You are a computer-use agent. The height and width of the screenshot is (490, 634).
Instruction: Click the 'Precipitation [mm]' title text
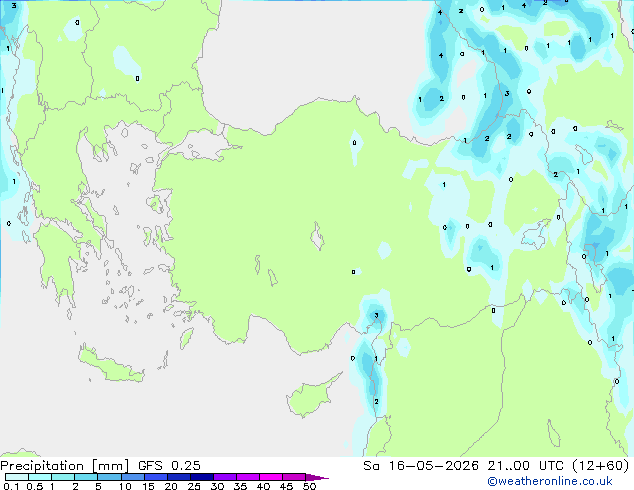point(65,466)
